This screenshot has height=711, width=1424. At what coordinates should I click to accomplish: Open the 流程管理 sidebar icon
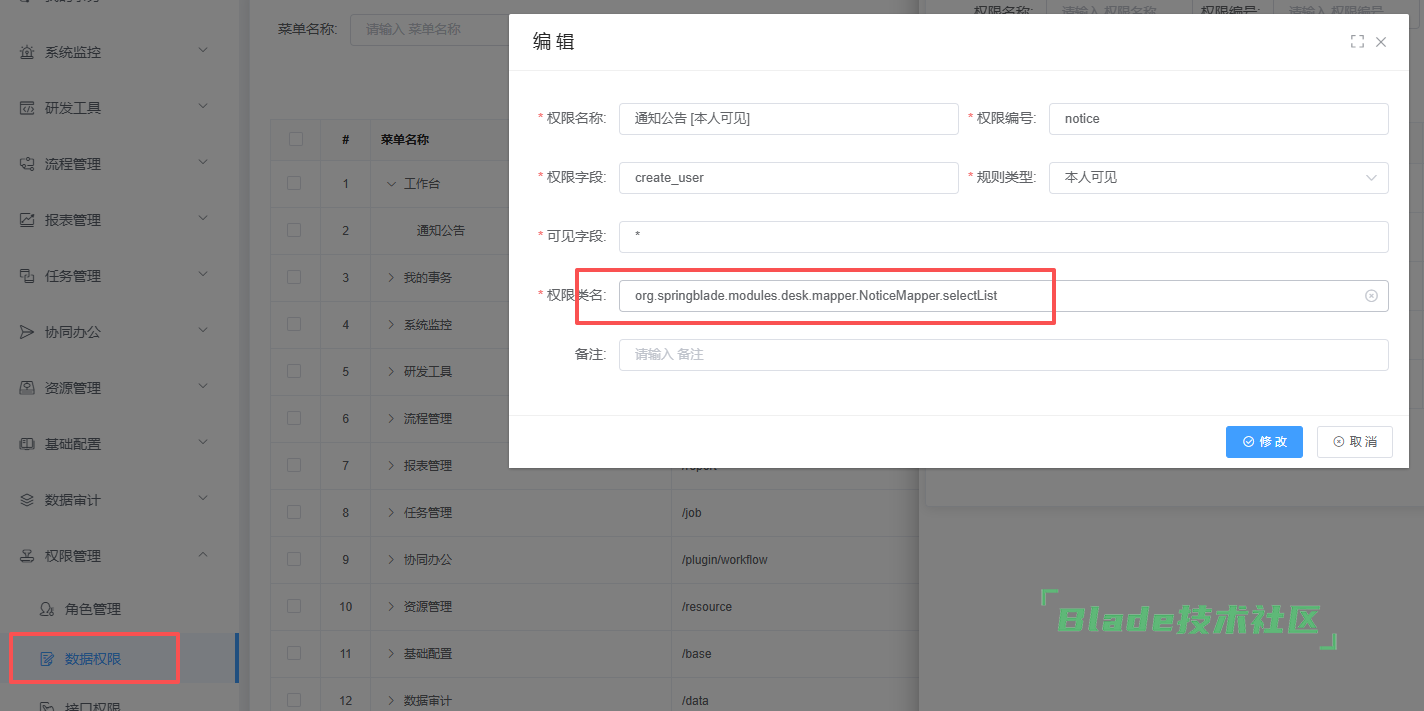(x=26, y=161)
